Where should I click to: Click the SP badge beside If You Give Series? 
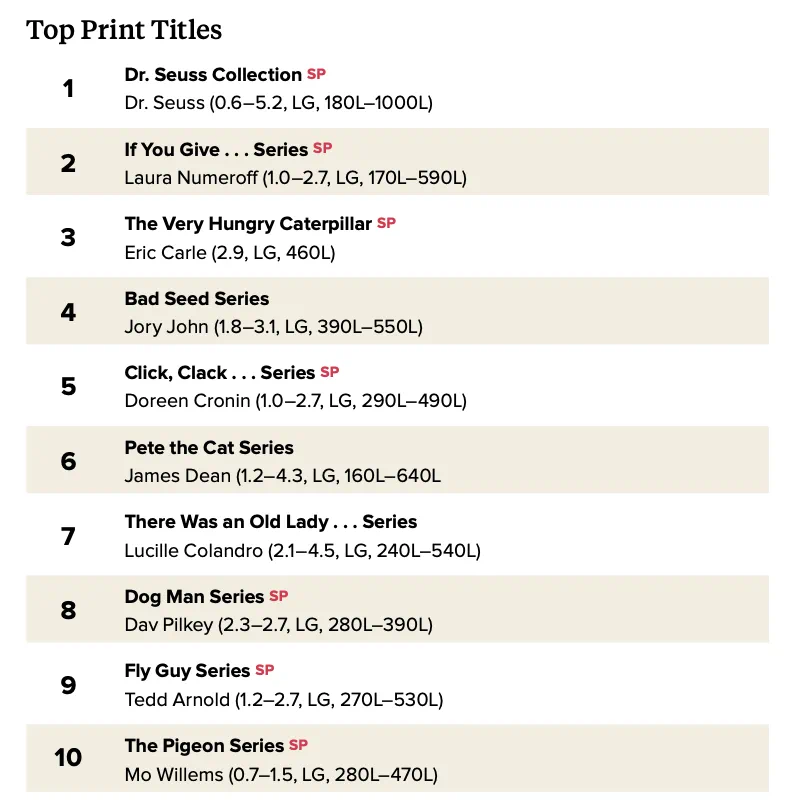pyautogui.click(x=322, y=148)
